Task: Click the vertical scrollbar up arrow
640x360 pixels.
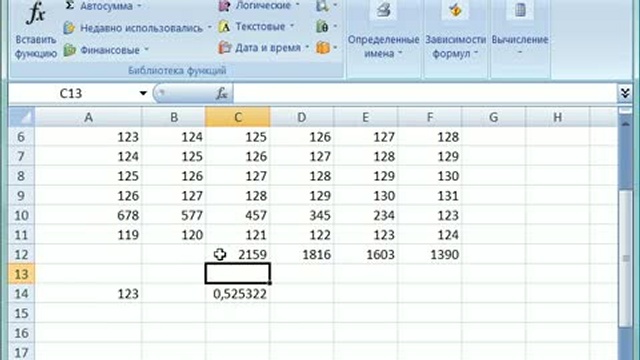Action: tap(625, 123)
